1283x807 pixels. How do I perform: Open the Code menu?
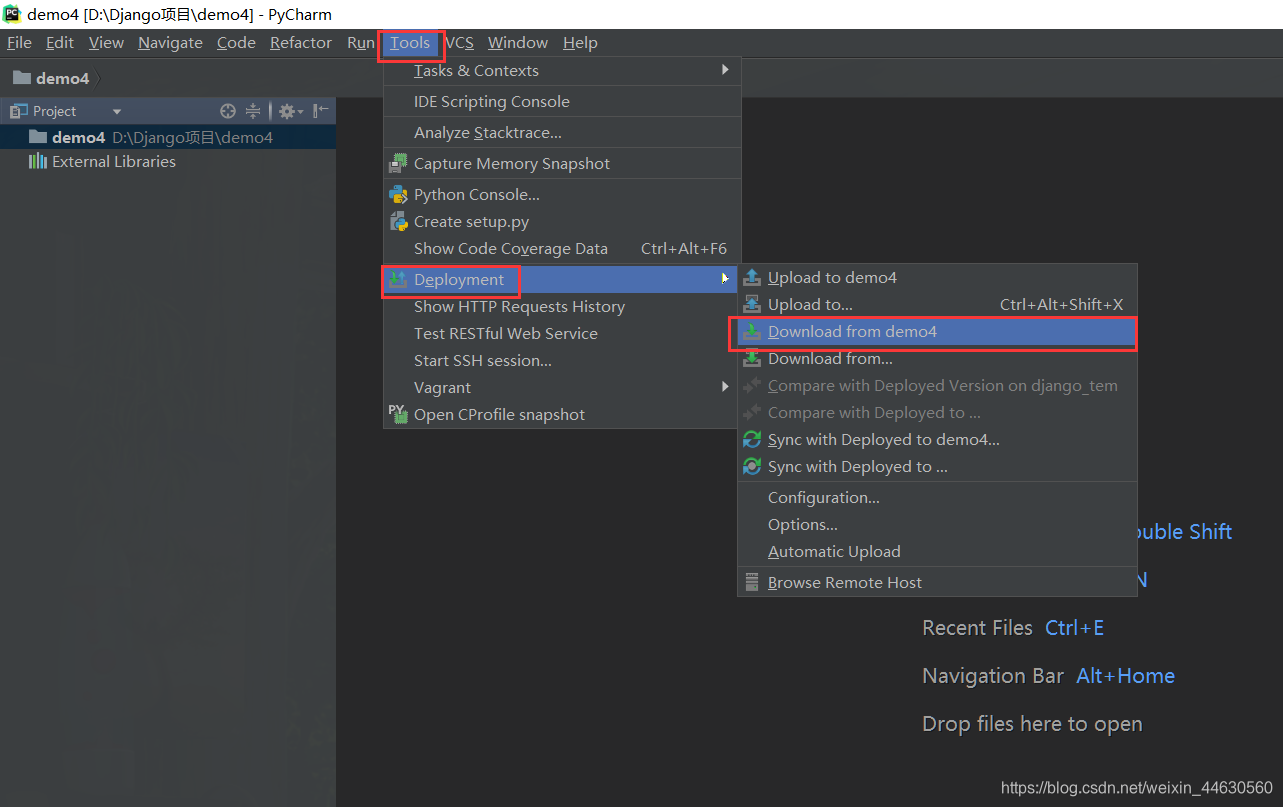click(x=236, y=43)
